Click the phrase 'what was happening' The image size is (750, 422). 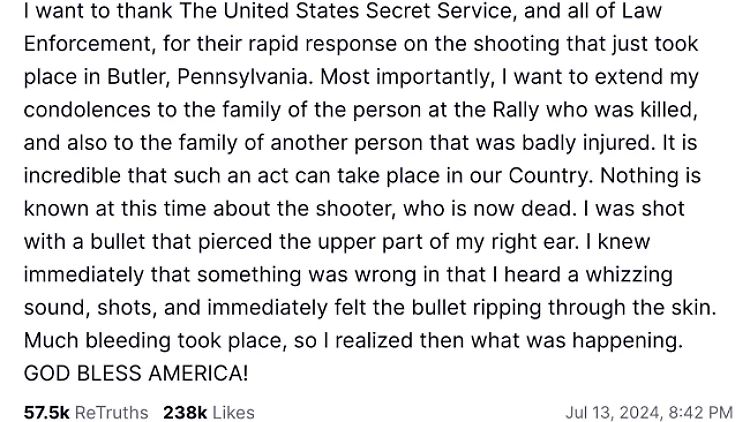[574, 341]
